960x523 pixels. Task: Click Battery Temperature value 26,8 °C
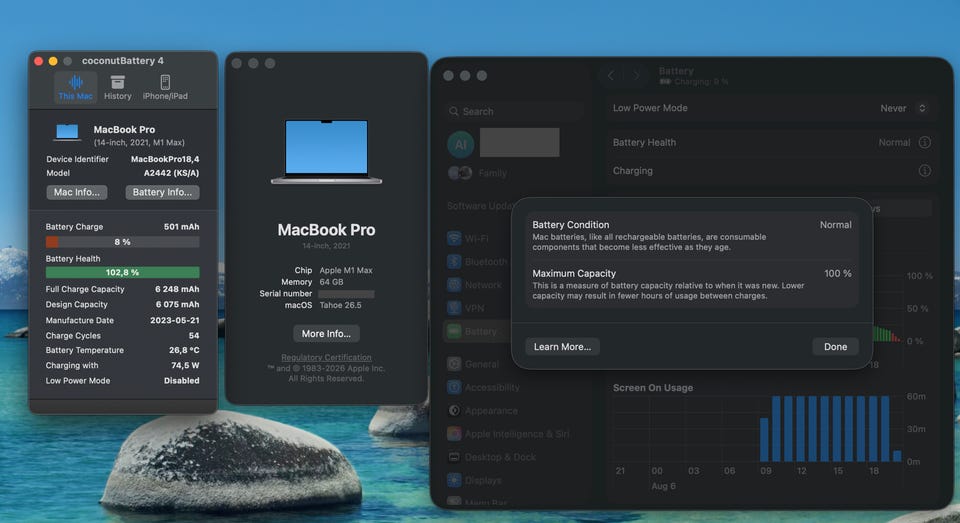[x=184, y=350]
